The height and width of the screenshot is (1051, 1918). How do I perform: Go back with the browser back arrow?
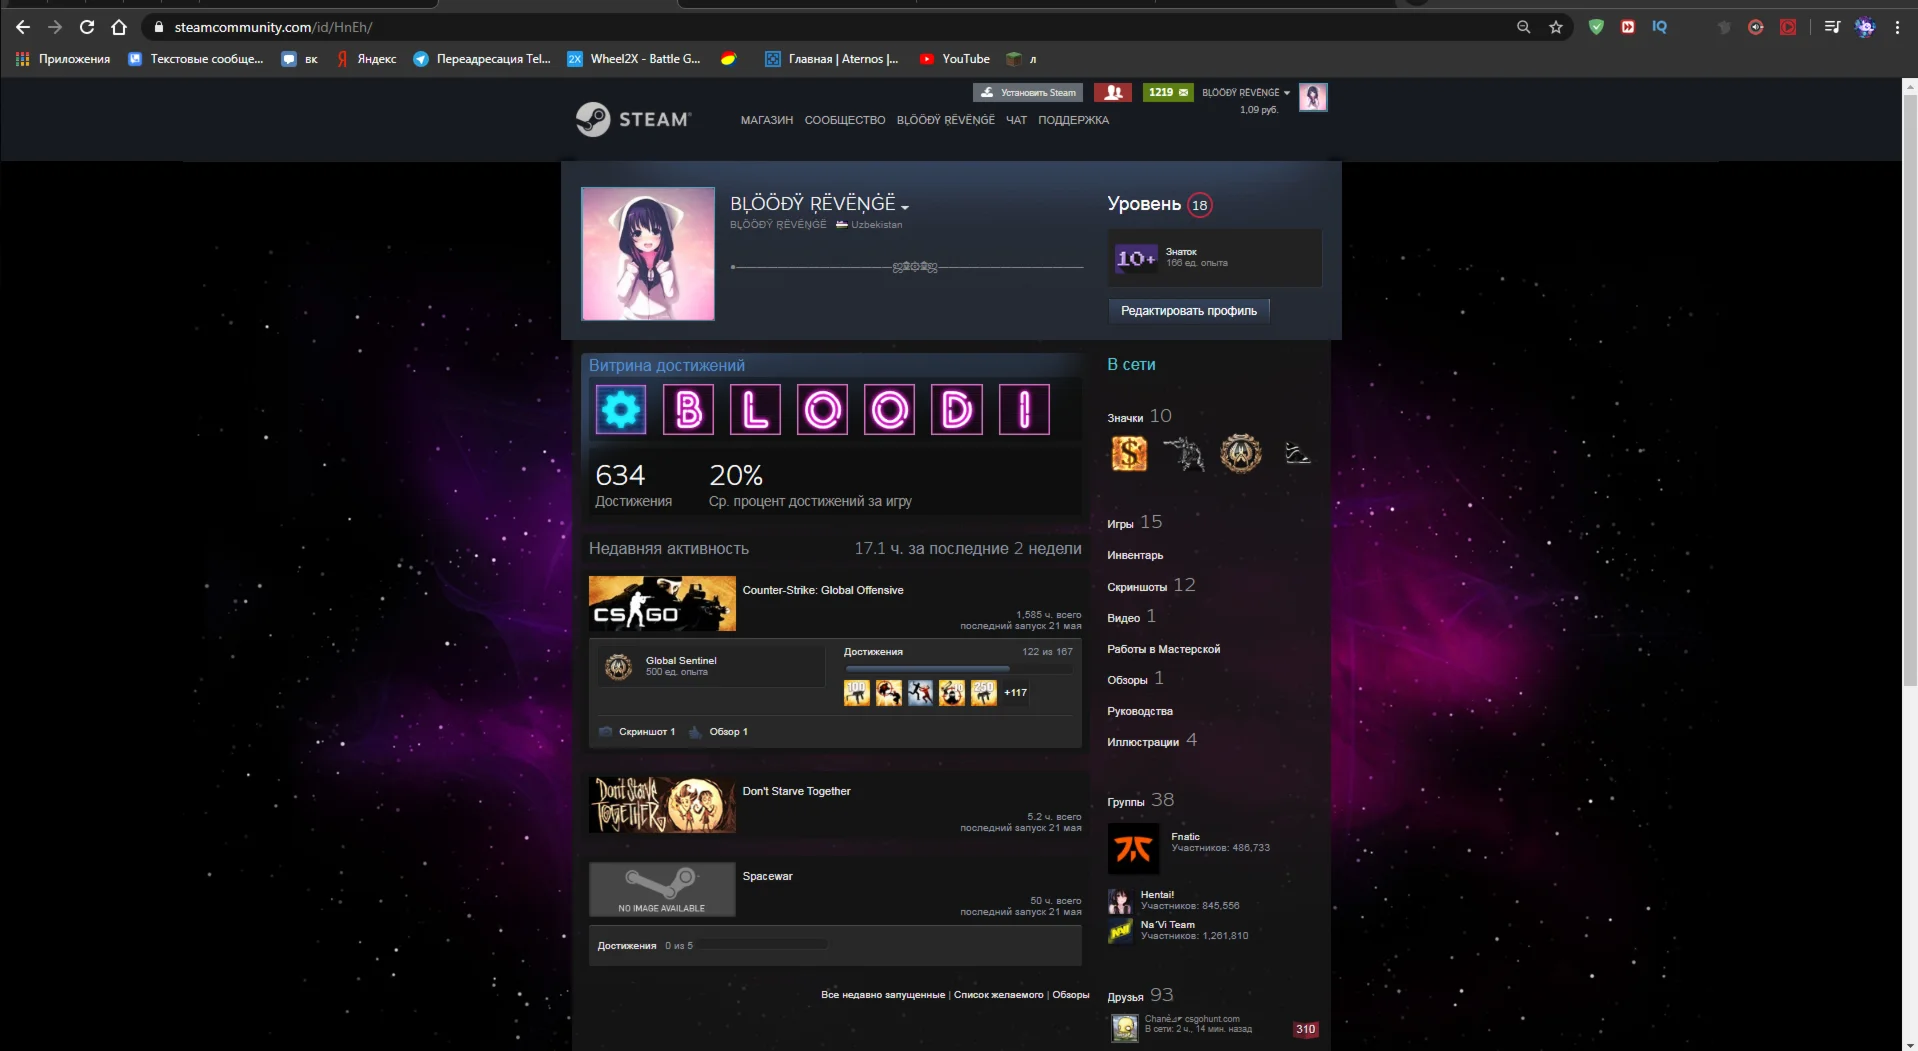(x=23, y=27)
